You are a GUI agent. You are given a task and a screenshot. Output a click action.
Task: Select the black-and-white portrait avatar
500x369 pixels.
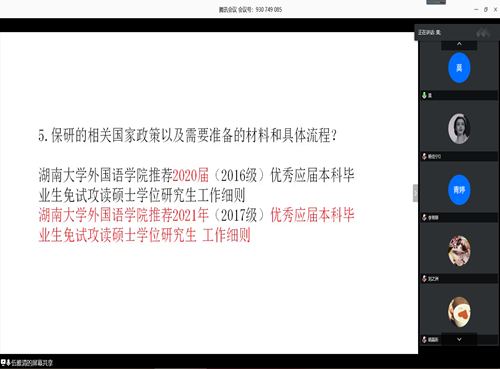coord(459,129)
